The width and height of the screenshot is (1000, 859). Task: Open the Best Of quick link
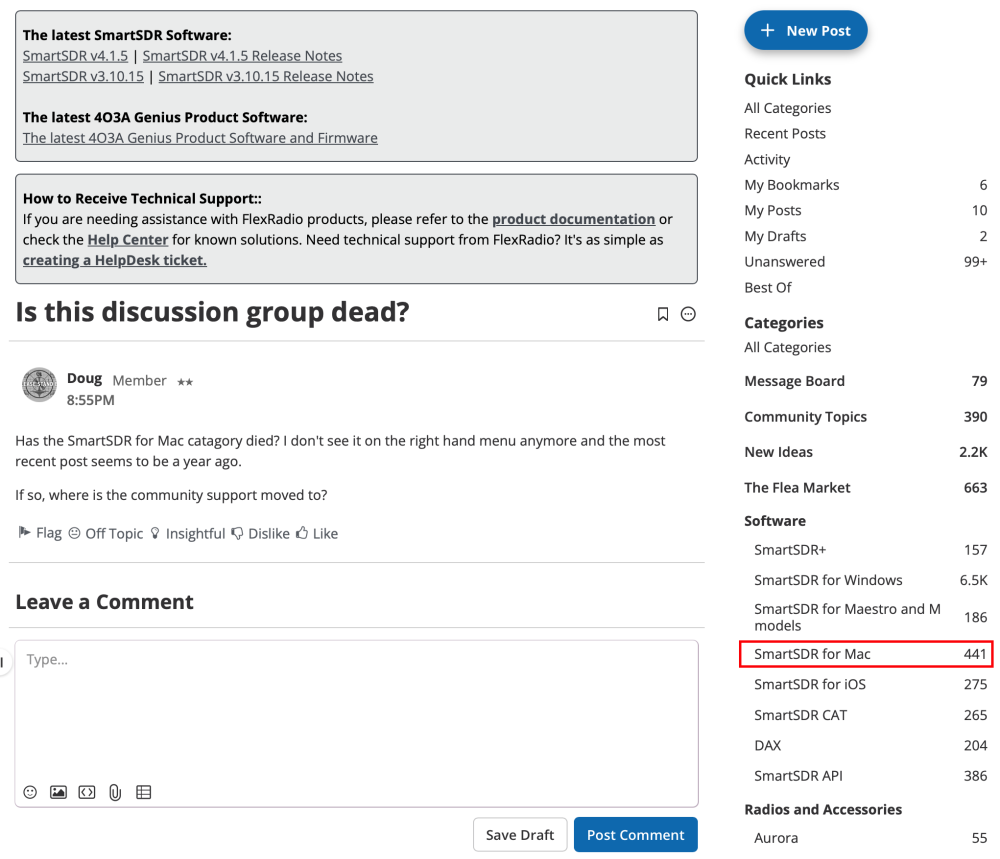[x=768, y=288]
